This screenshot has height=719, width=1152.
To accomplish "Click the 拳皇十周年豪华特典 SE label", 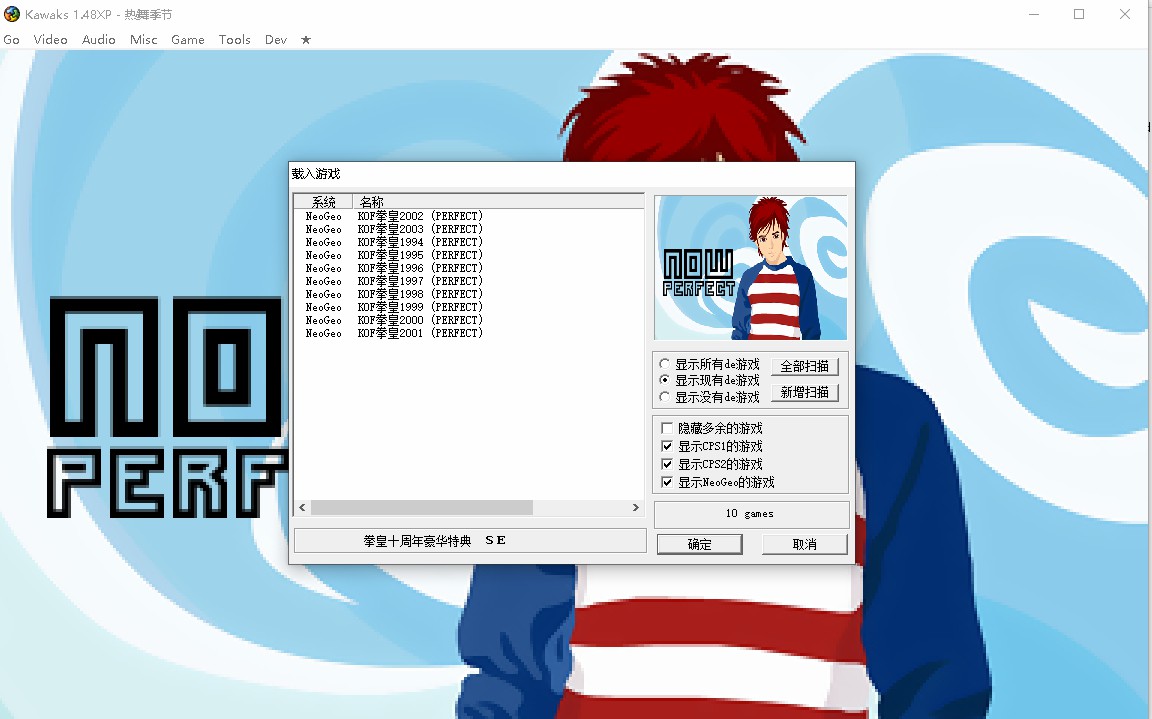I will pos(469,541).
